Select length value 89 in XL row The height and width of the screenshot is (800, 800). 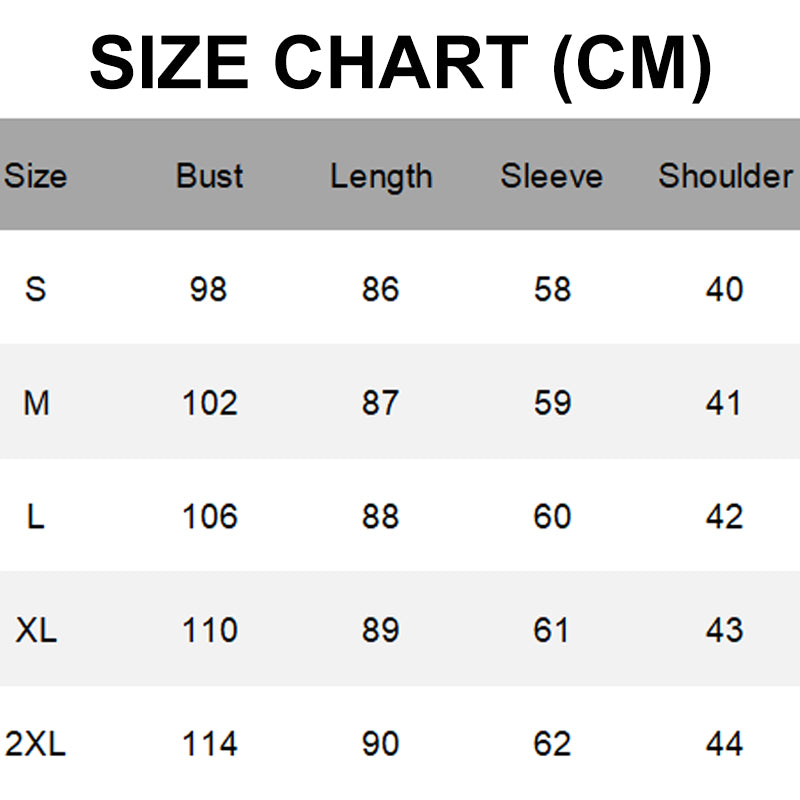tap(380, 630)
